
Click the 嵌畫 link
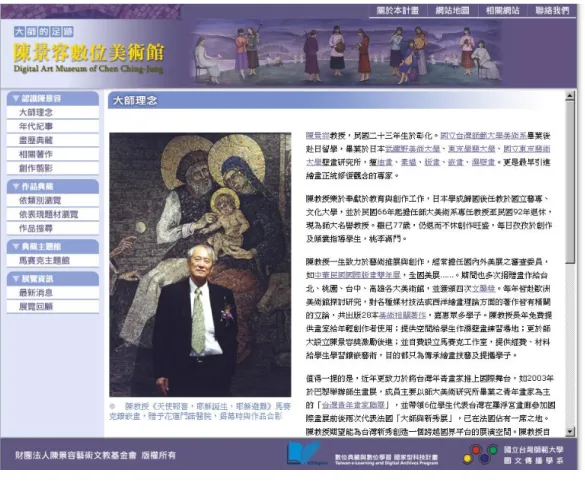pyautogui.click(x=455, y=162)
